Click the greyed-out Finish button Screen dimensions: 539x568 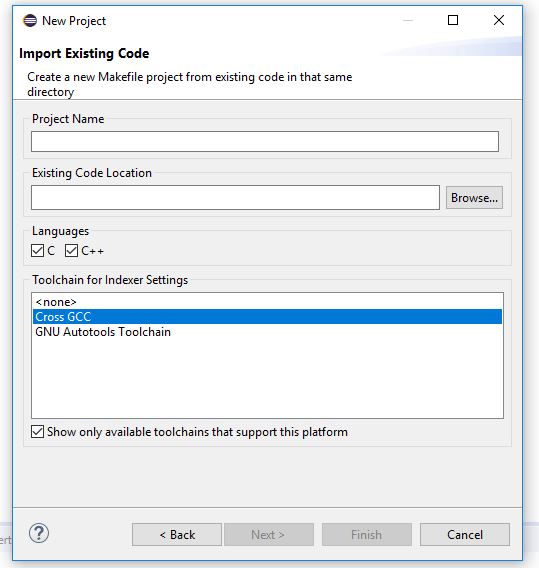point(367,534)
